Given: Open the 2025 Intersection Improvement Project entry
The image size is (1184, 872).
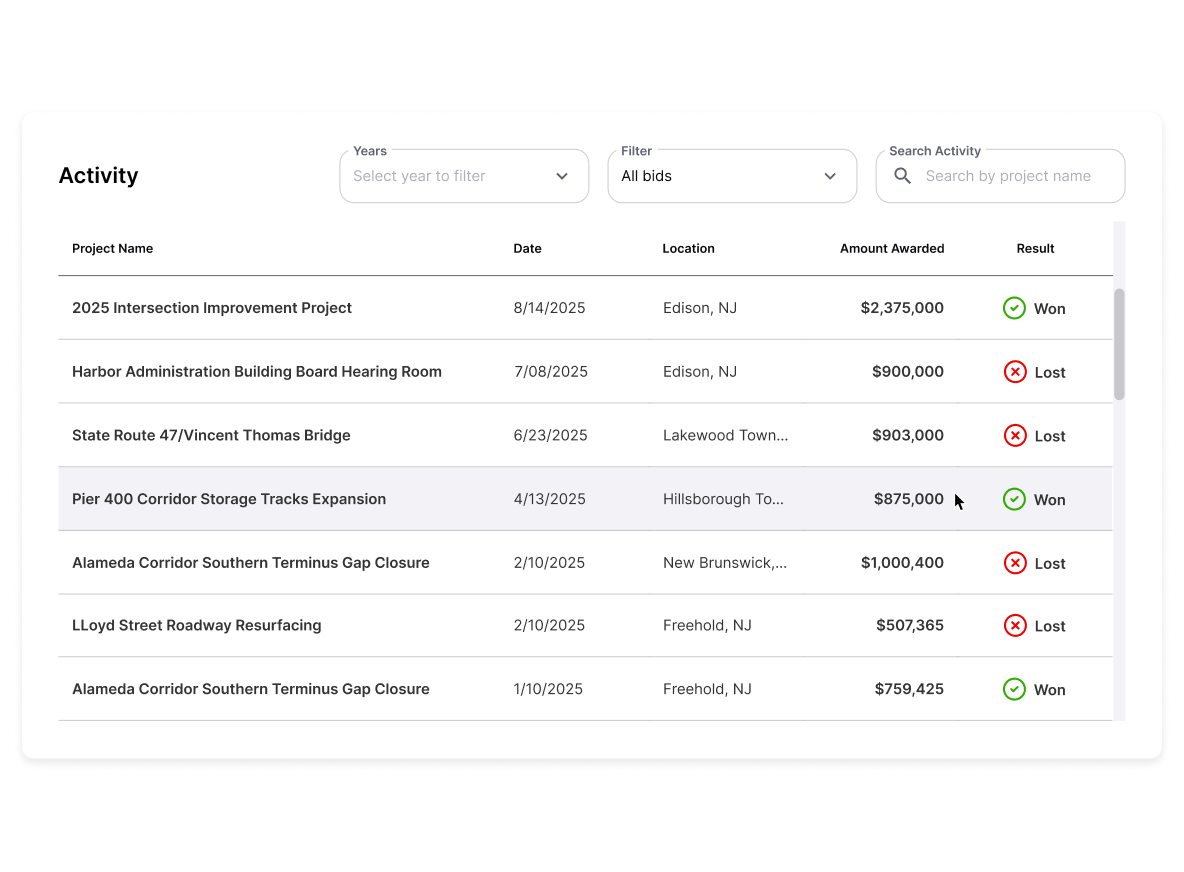Looking at the screenshot, I should pos(211,308).
